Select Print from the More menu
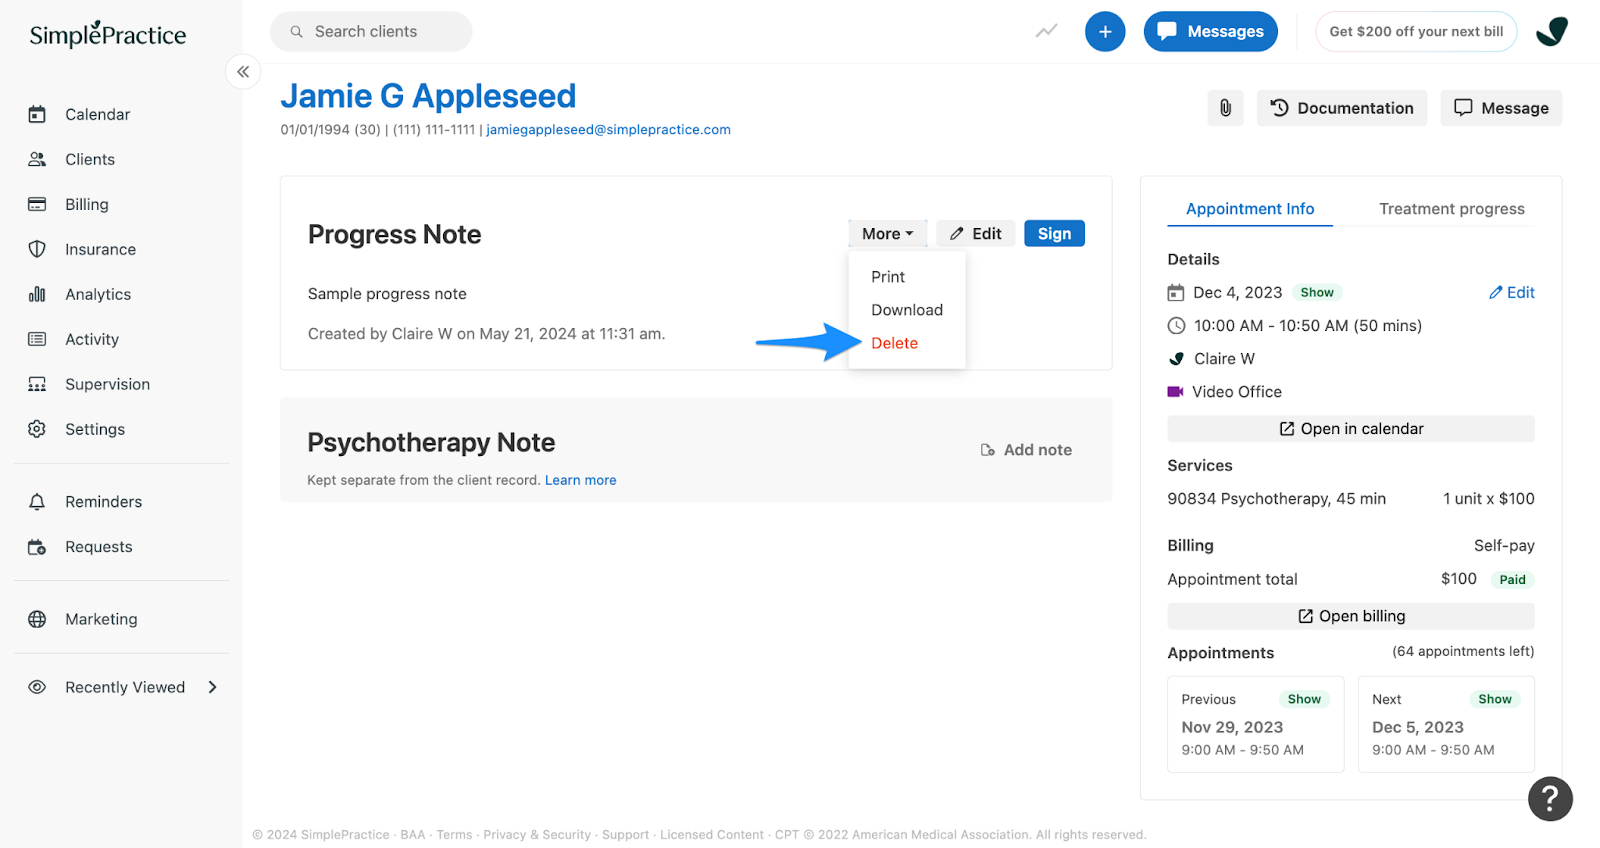Image resolution: width=1600 pixels, height=848 pixels. (888, 277)
